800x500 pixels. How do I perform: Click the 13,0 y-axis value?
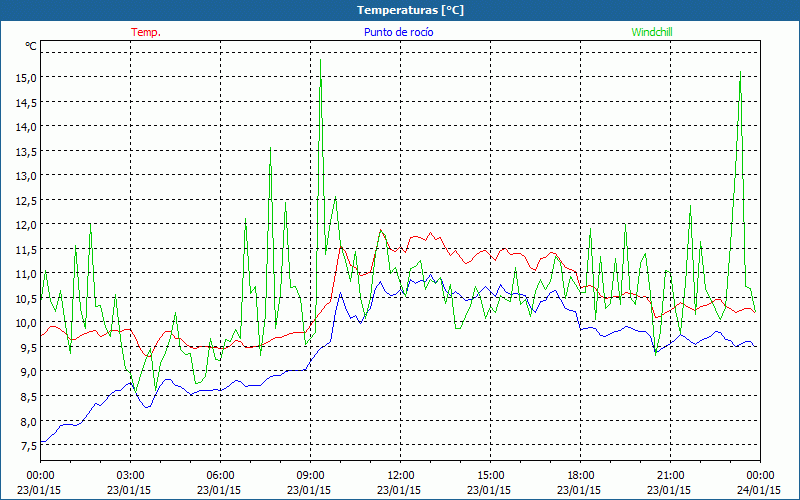pos(26,176)
